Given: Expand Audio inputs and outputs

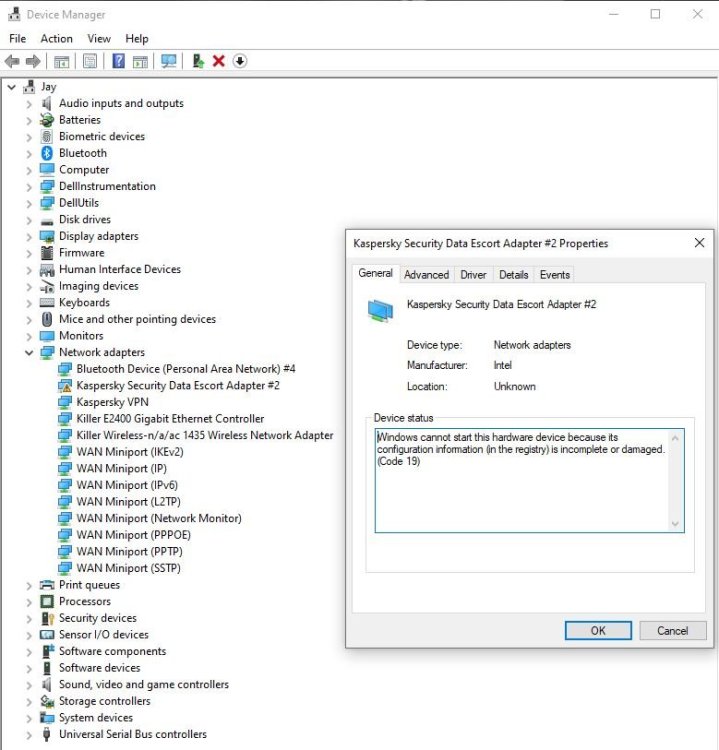Looking at the screenshot, I should click(29, 104).
